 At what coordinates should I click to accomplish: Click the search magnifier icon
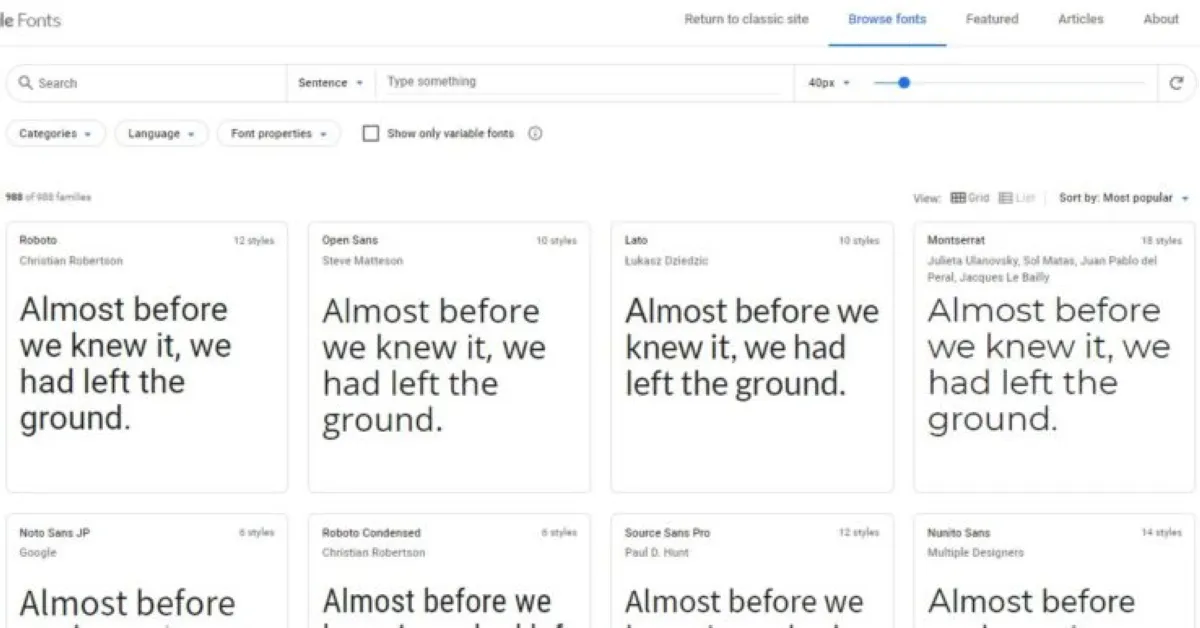click(x=25, y=83)
